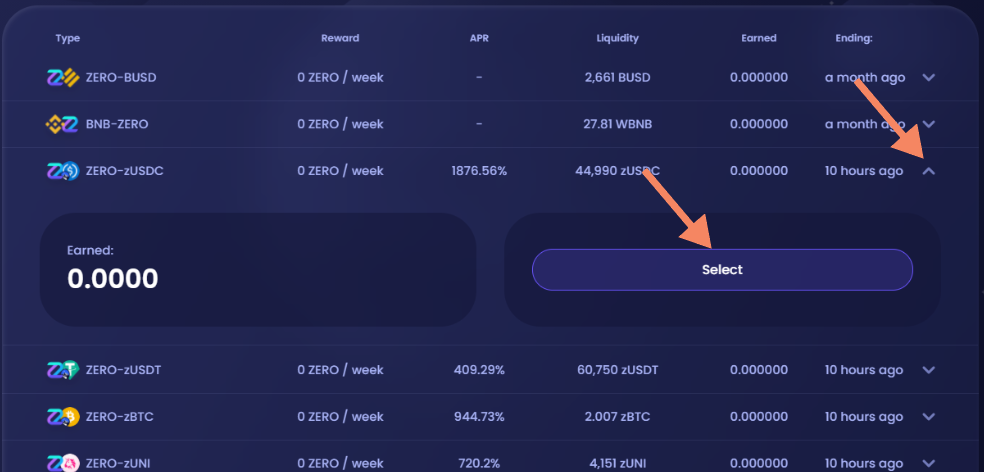This screenshot has height=472, width=984.
Task: Expand the ZERO-zUNI farm row chevron
Action: pyautogui.click(x=929, y=463)
